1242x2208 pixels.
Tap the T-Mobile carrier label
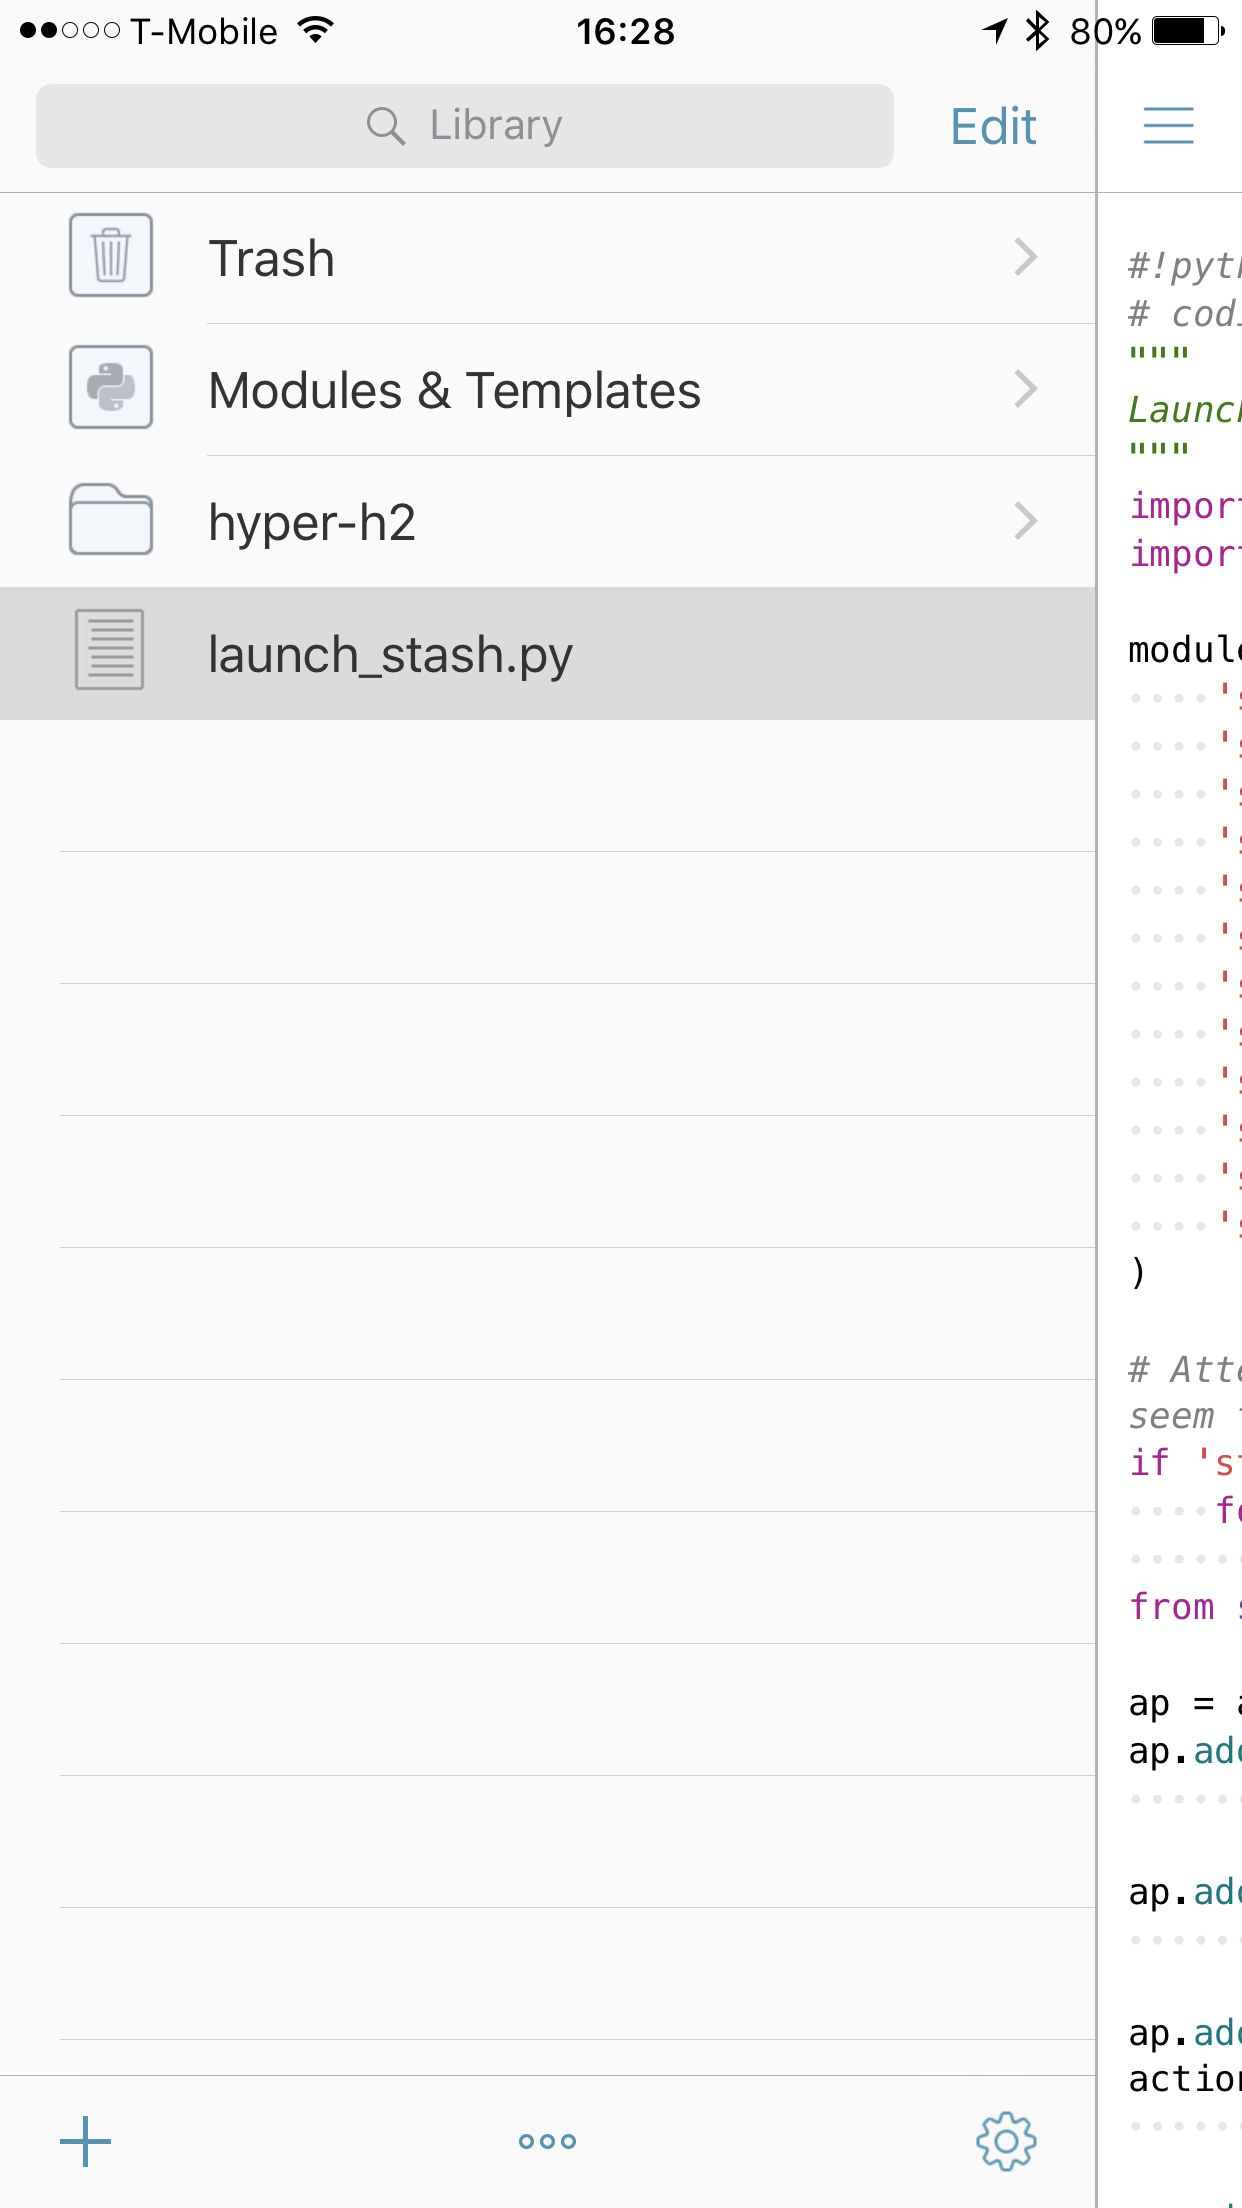click(x=204, y=32)
